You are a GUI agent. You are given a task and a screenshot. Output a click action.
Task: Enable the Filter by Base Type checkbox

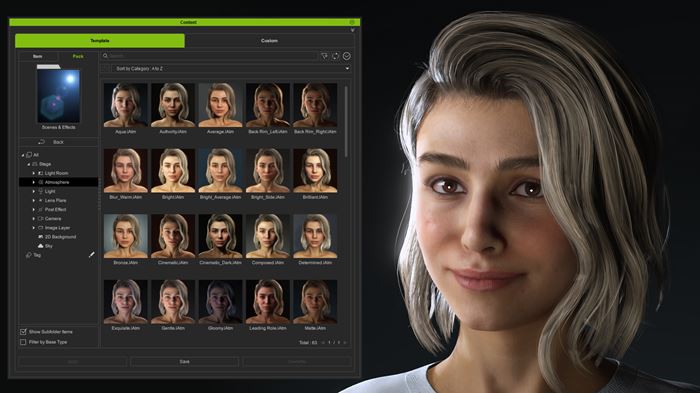tap(23, 342)
